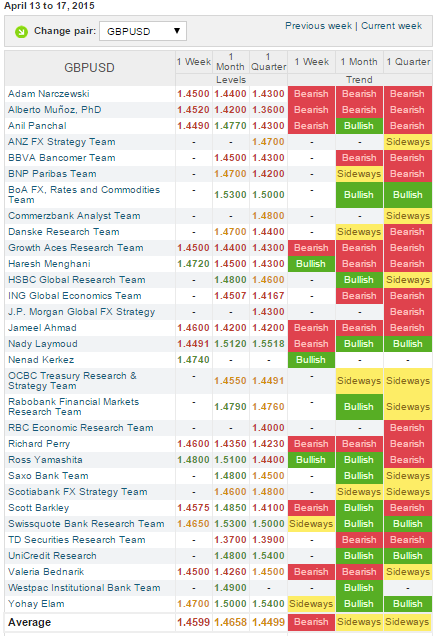The height and width of the screenshot is (636, 441).
Task: Click RBC's 1.4000 quarter level
Action: click(x=268, y=428)
